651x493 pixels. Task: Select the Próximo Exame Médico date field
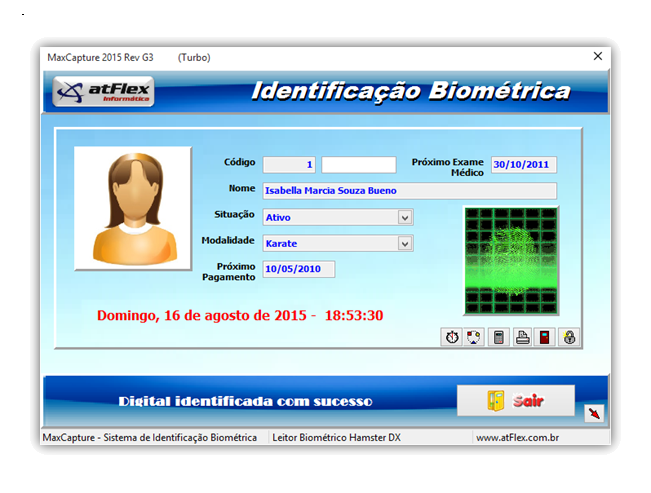tap(523, 165)
